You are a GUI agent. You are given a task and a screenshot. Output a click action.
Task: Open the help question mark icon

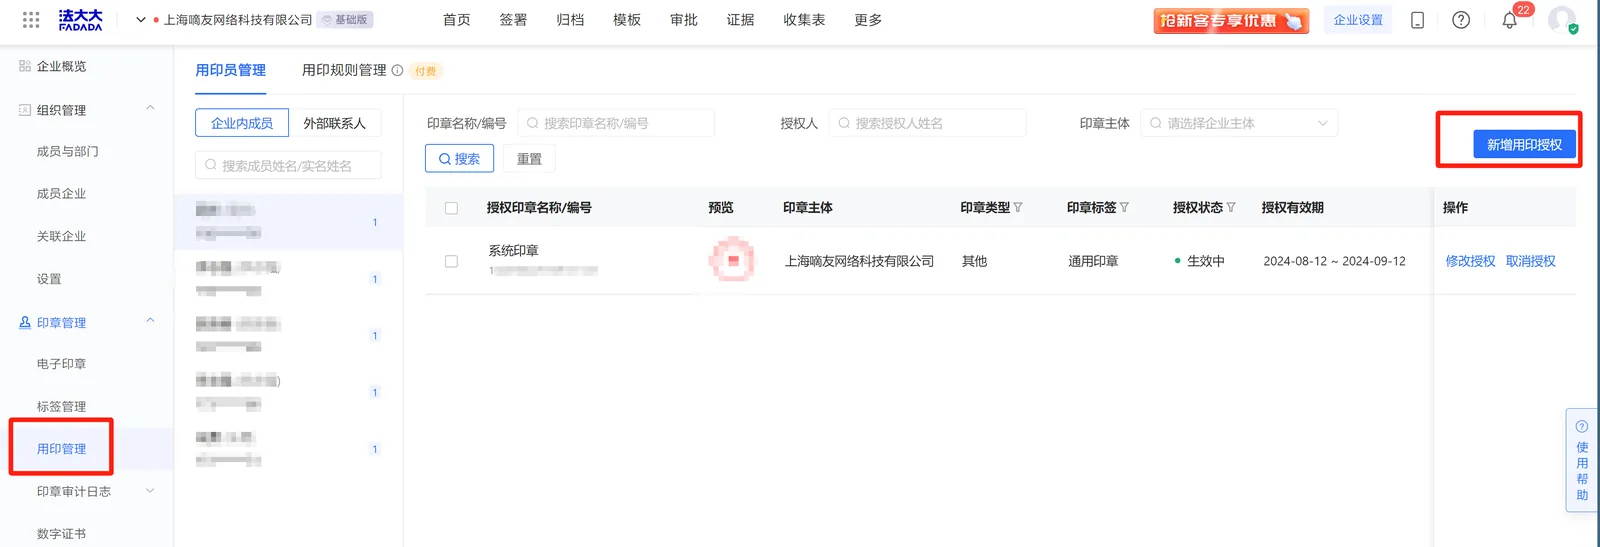1461,20
